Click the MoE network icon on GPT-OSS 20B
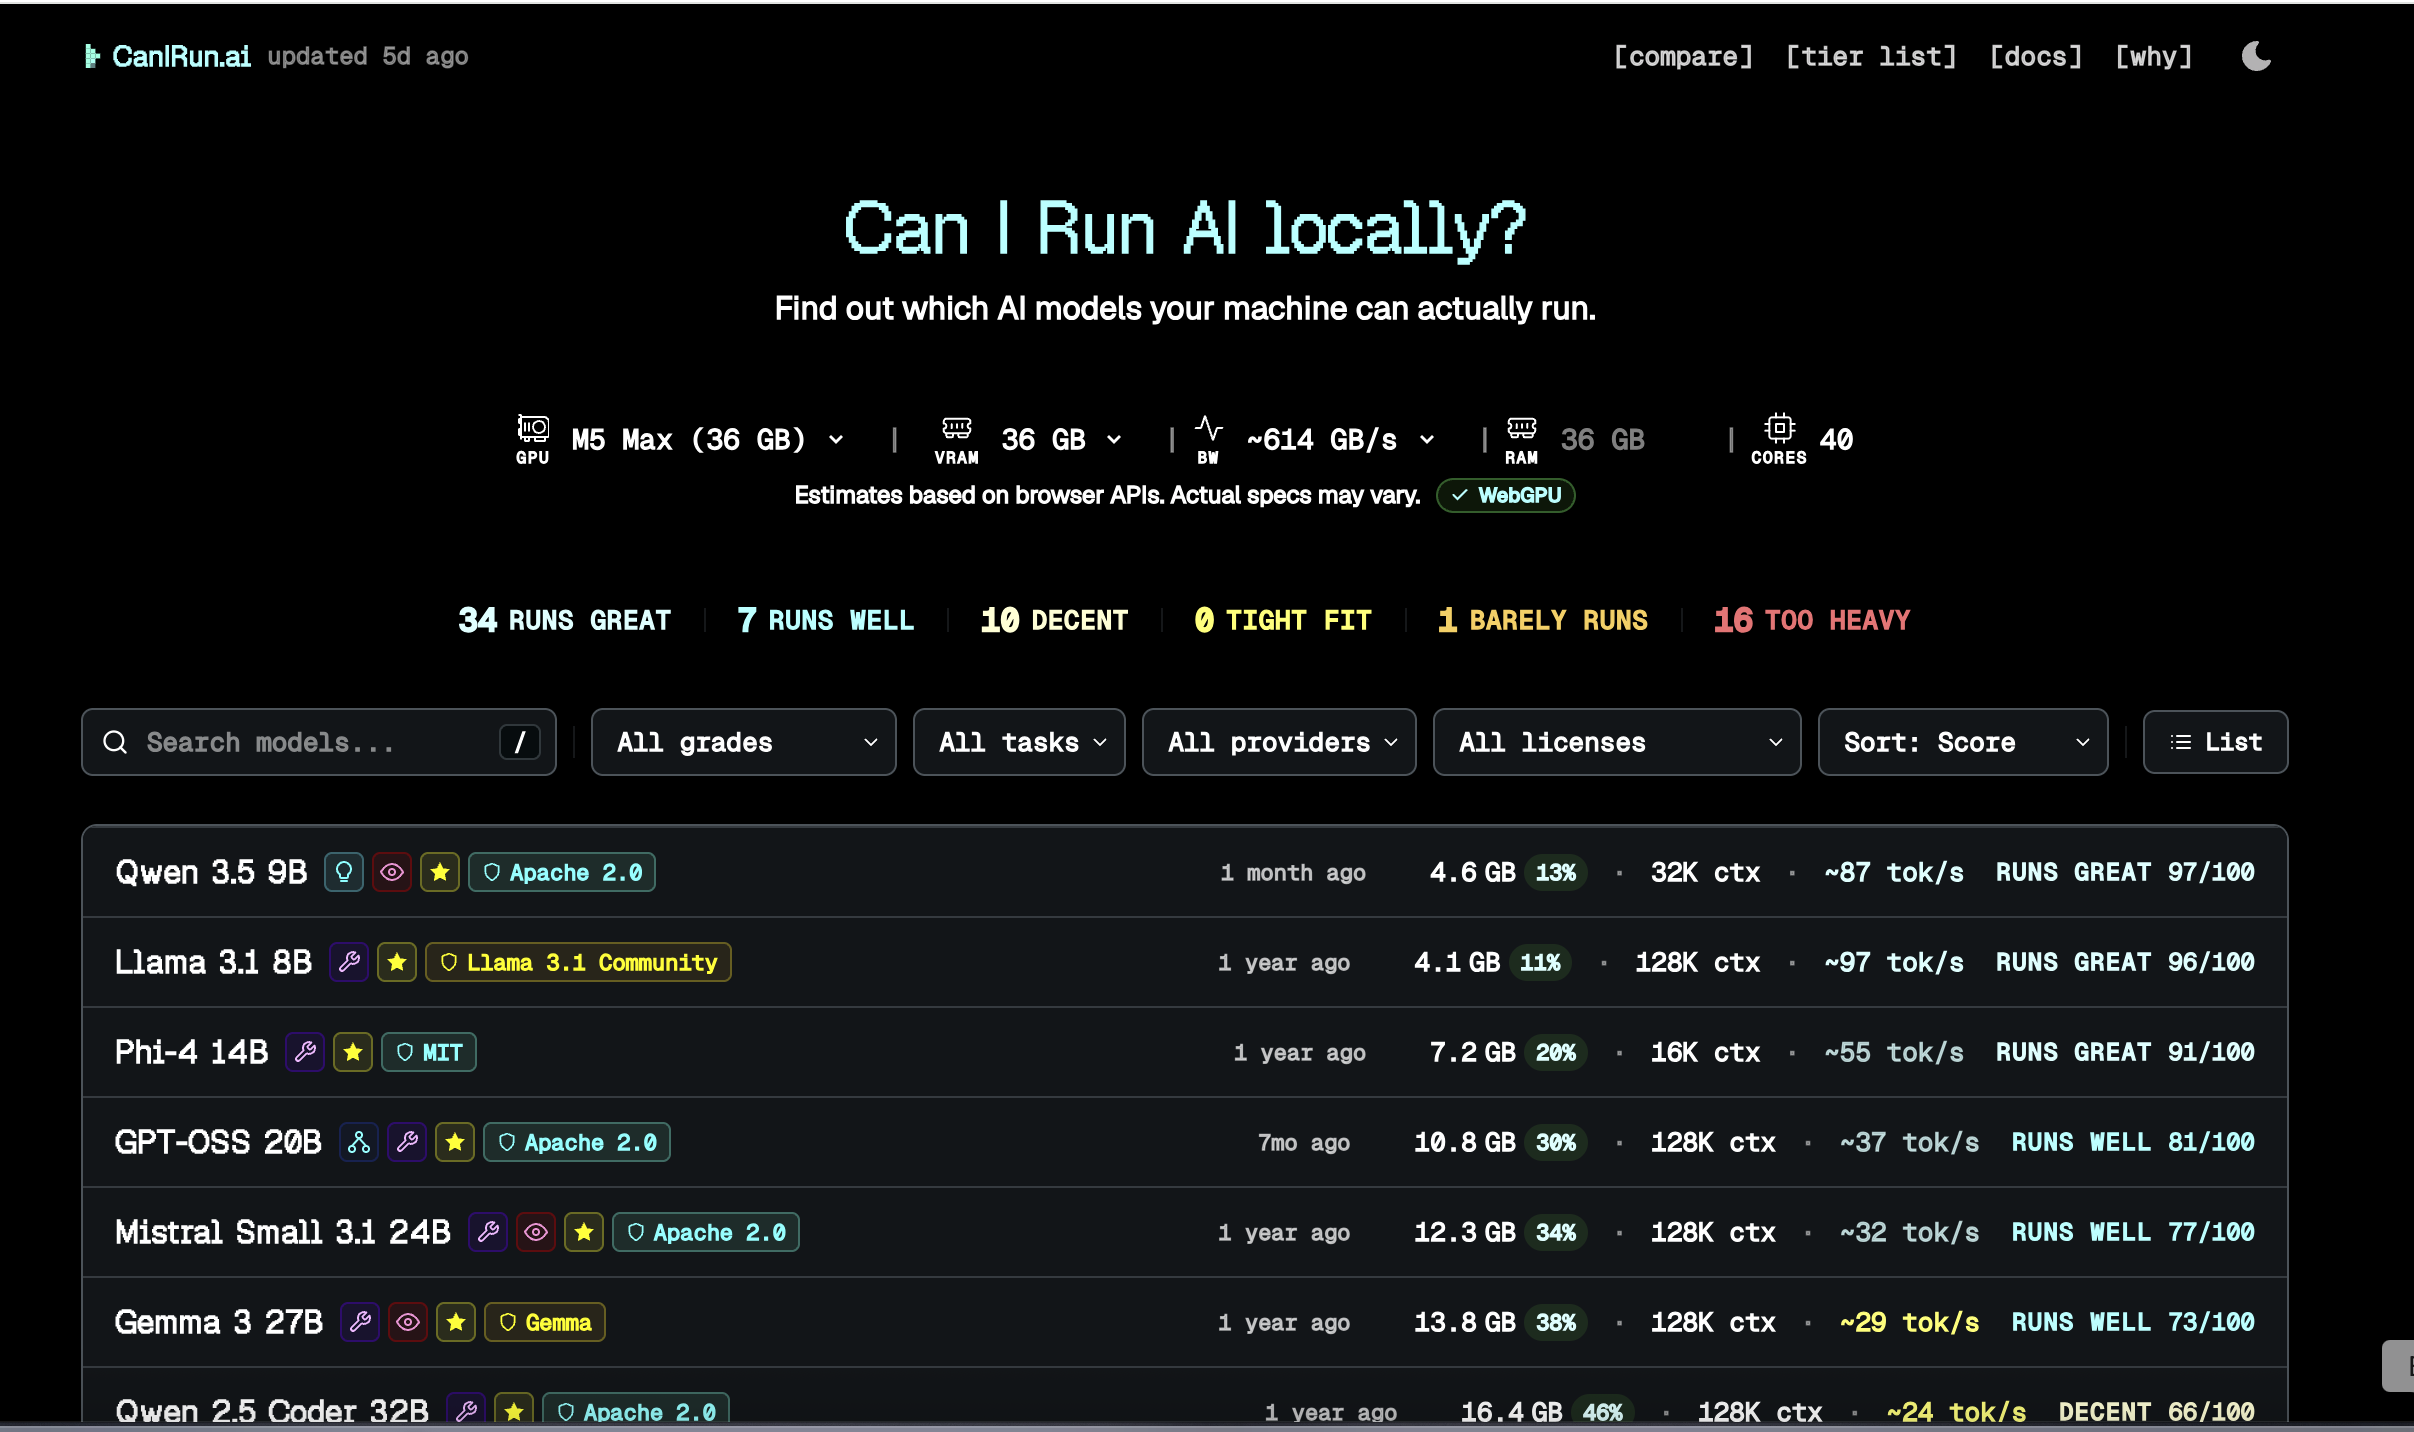 pos(359,1142)
